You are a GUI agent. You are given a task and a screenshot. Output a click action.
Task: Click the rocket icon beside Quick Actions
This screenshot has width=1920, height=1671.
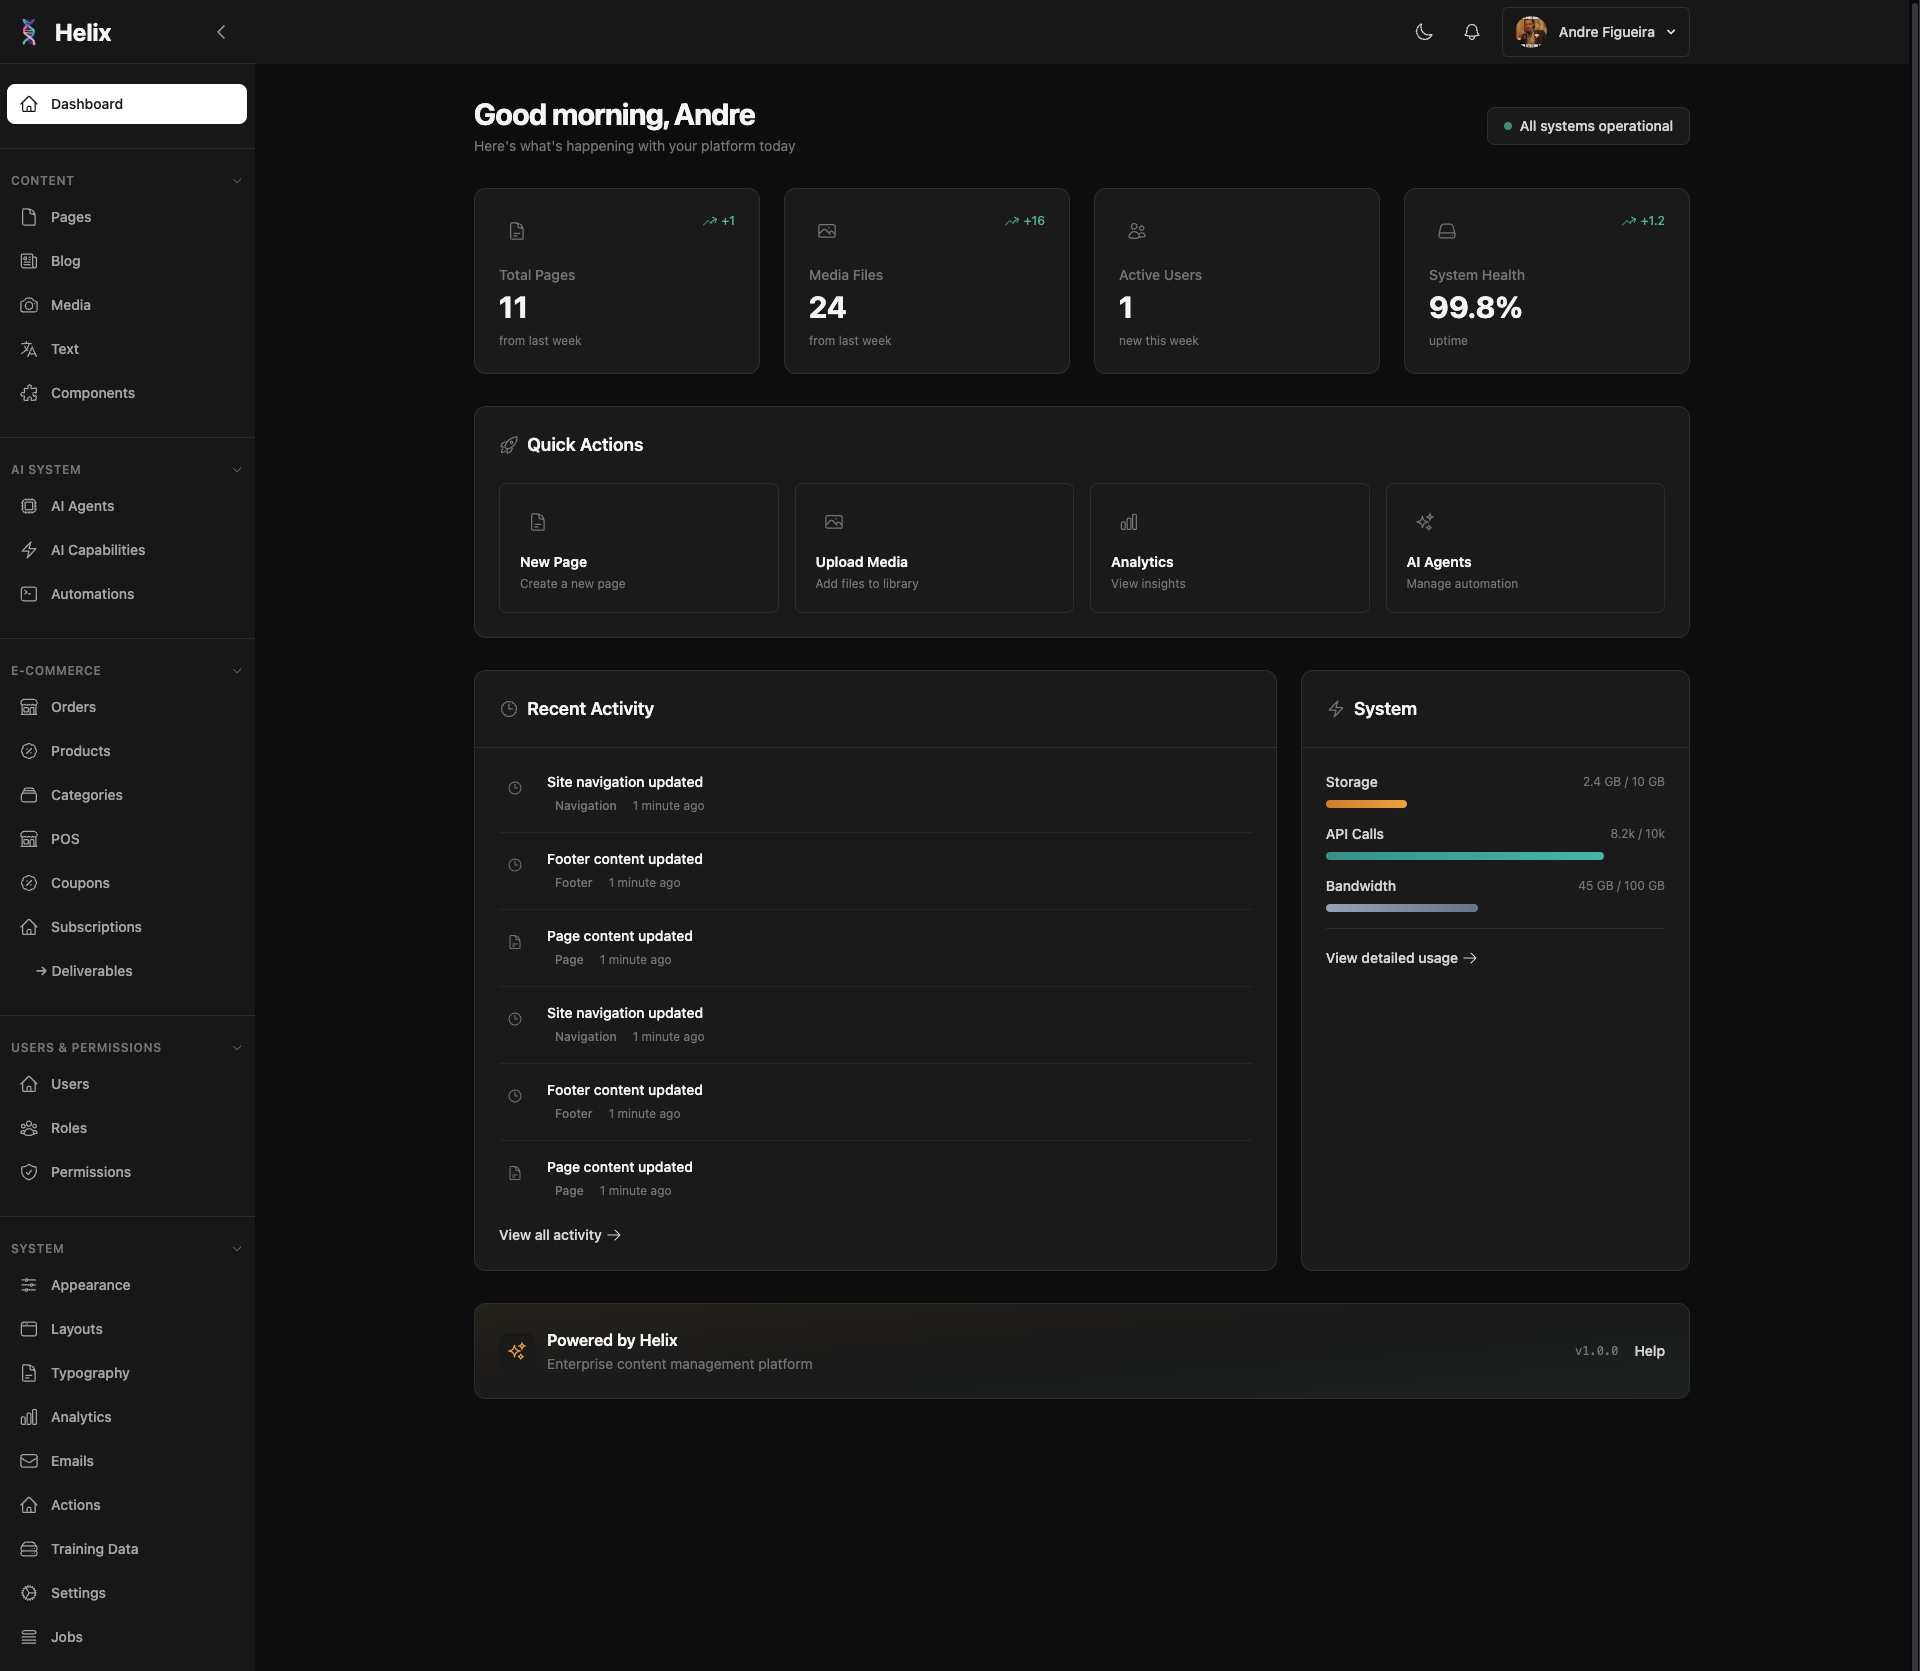tap(509, 445)
